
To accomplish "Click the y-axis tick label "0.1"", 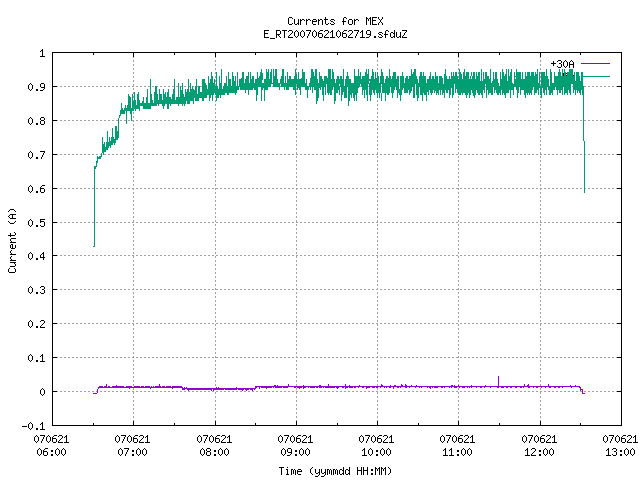I will tap(36, 358).
